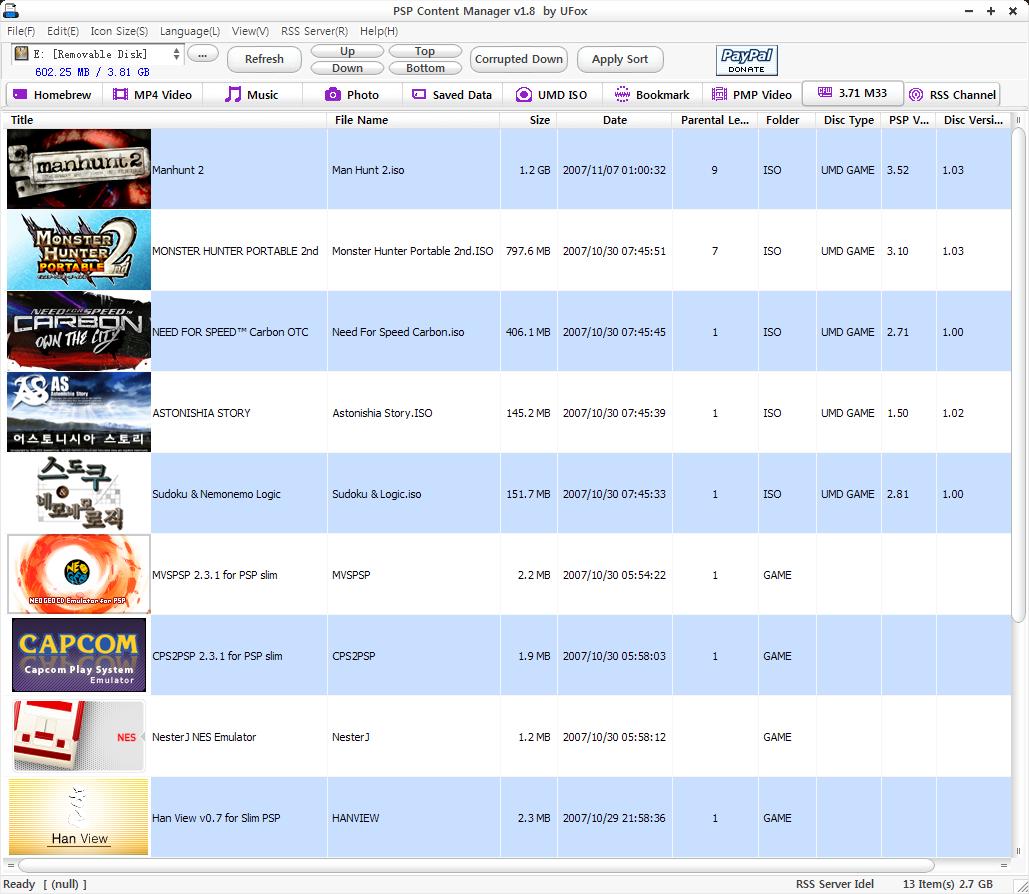Open the File menu
Screen dimensions: 1029x894
click(21, 31)
